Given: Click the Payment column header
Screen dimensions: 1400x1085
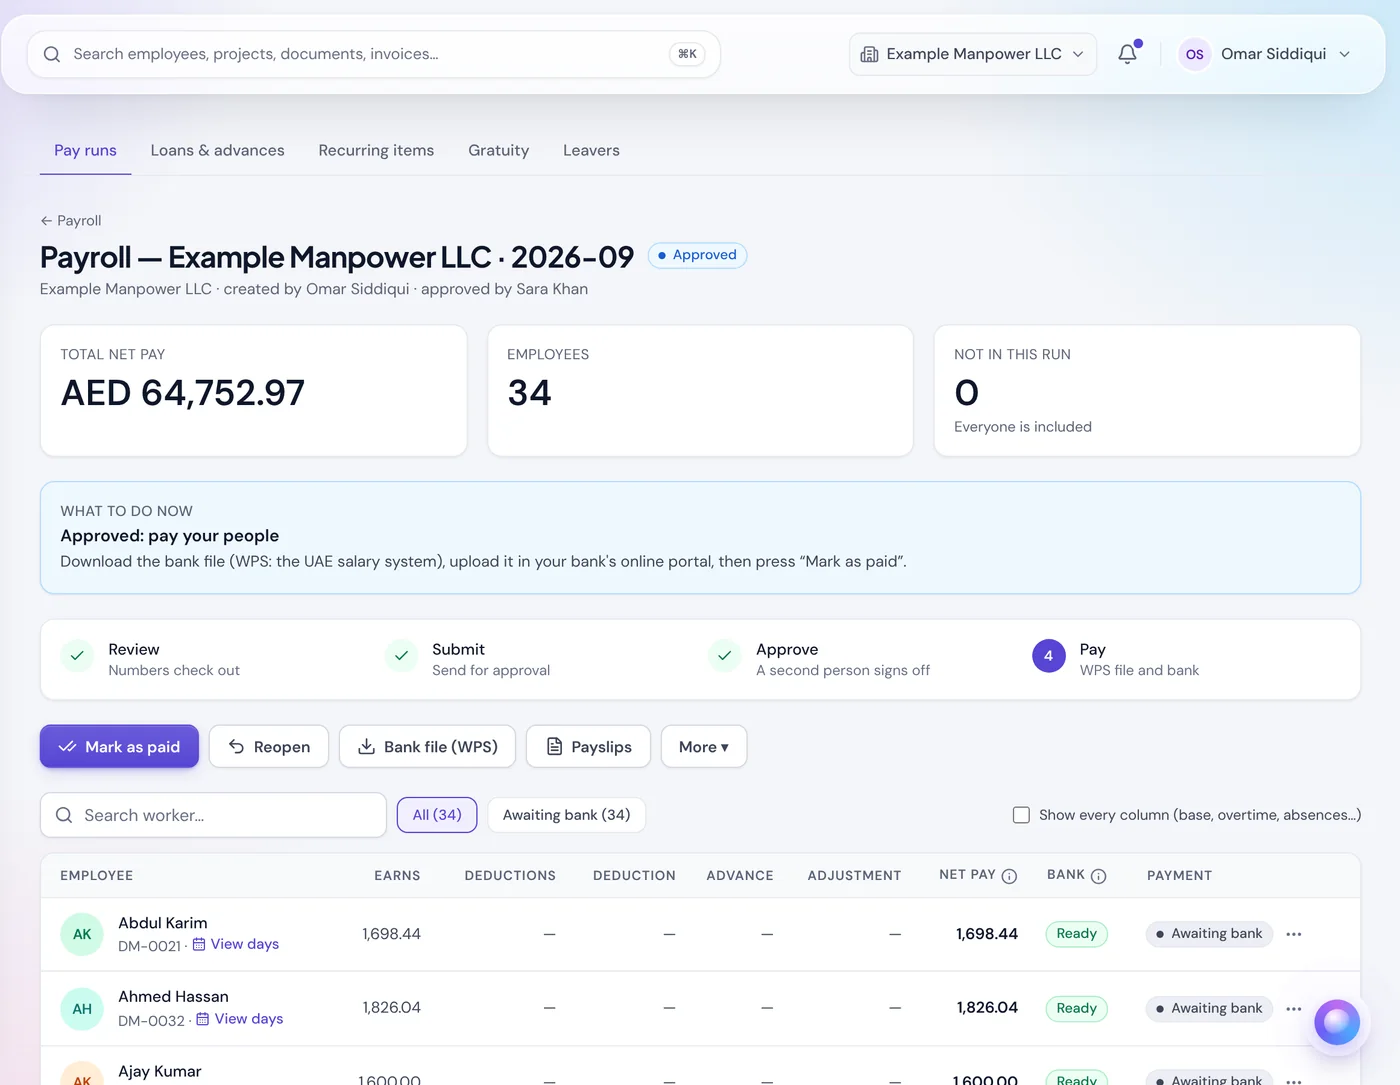Looking at the screenshot, I should [x=1179, y=876].
